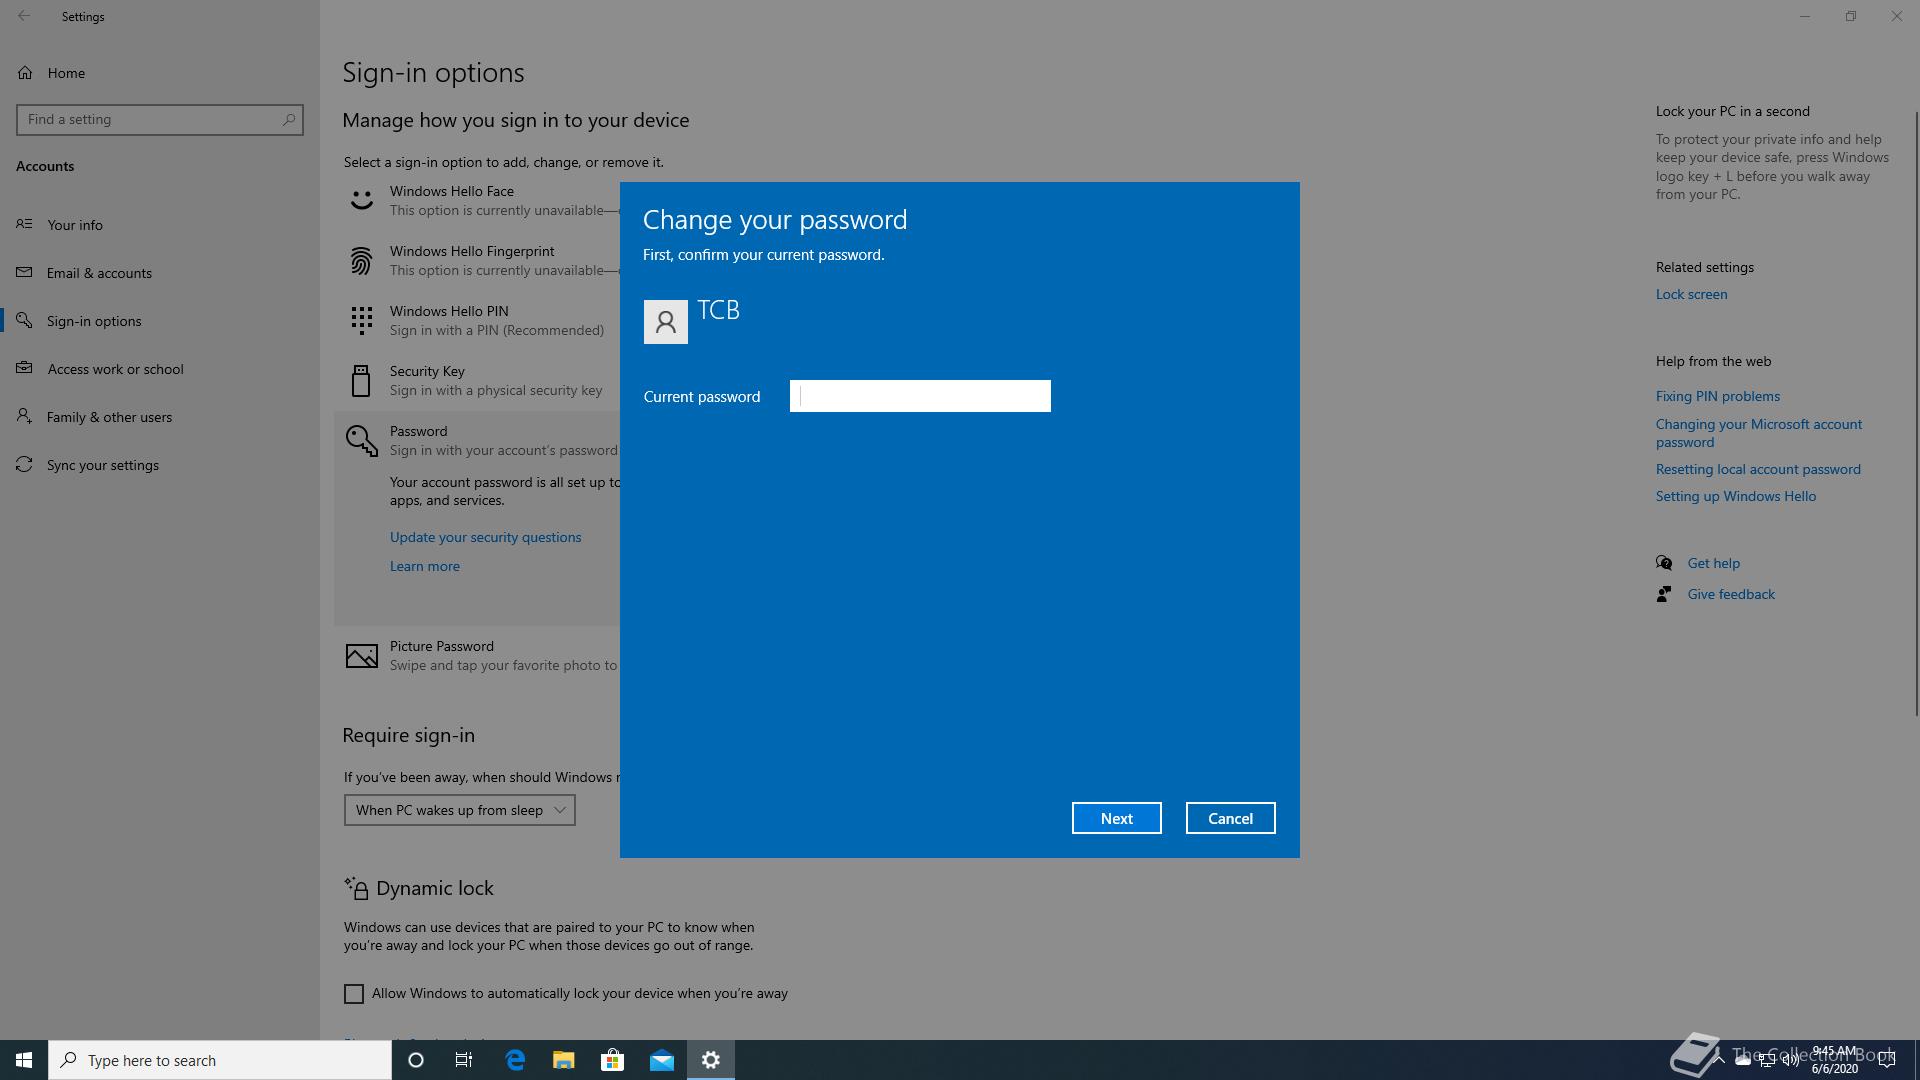
Task: Click the Windows Hello PIN keypad icon
Action: [x=361, y=321]
